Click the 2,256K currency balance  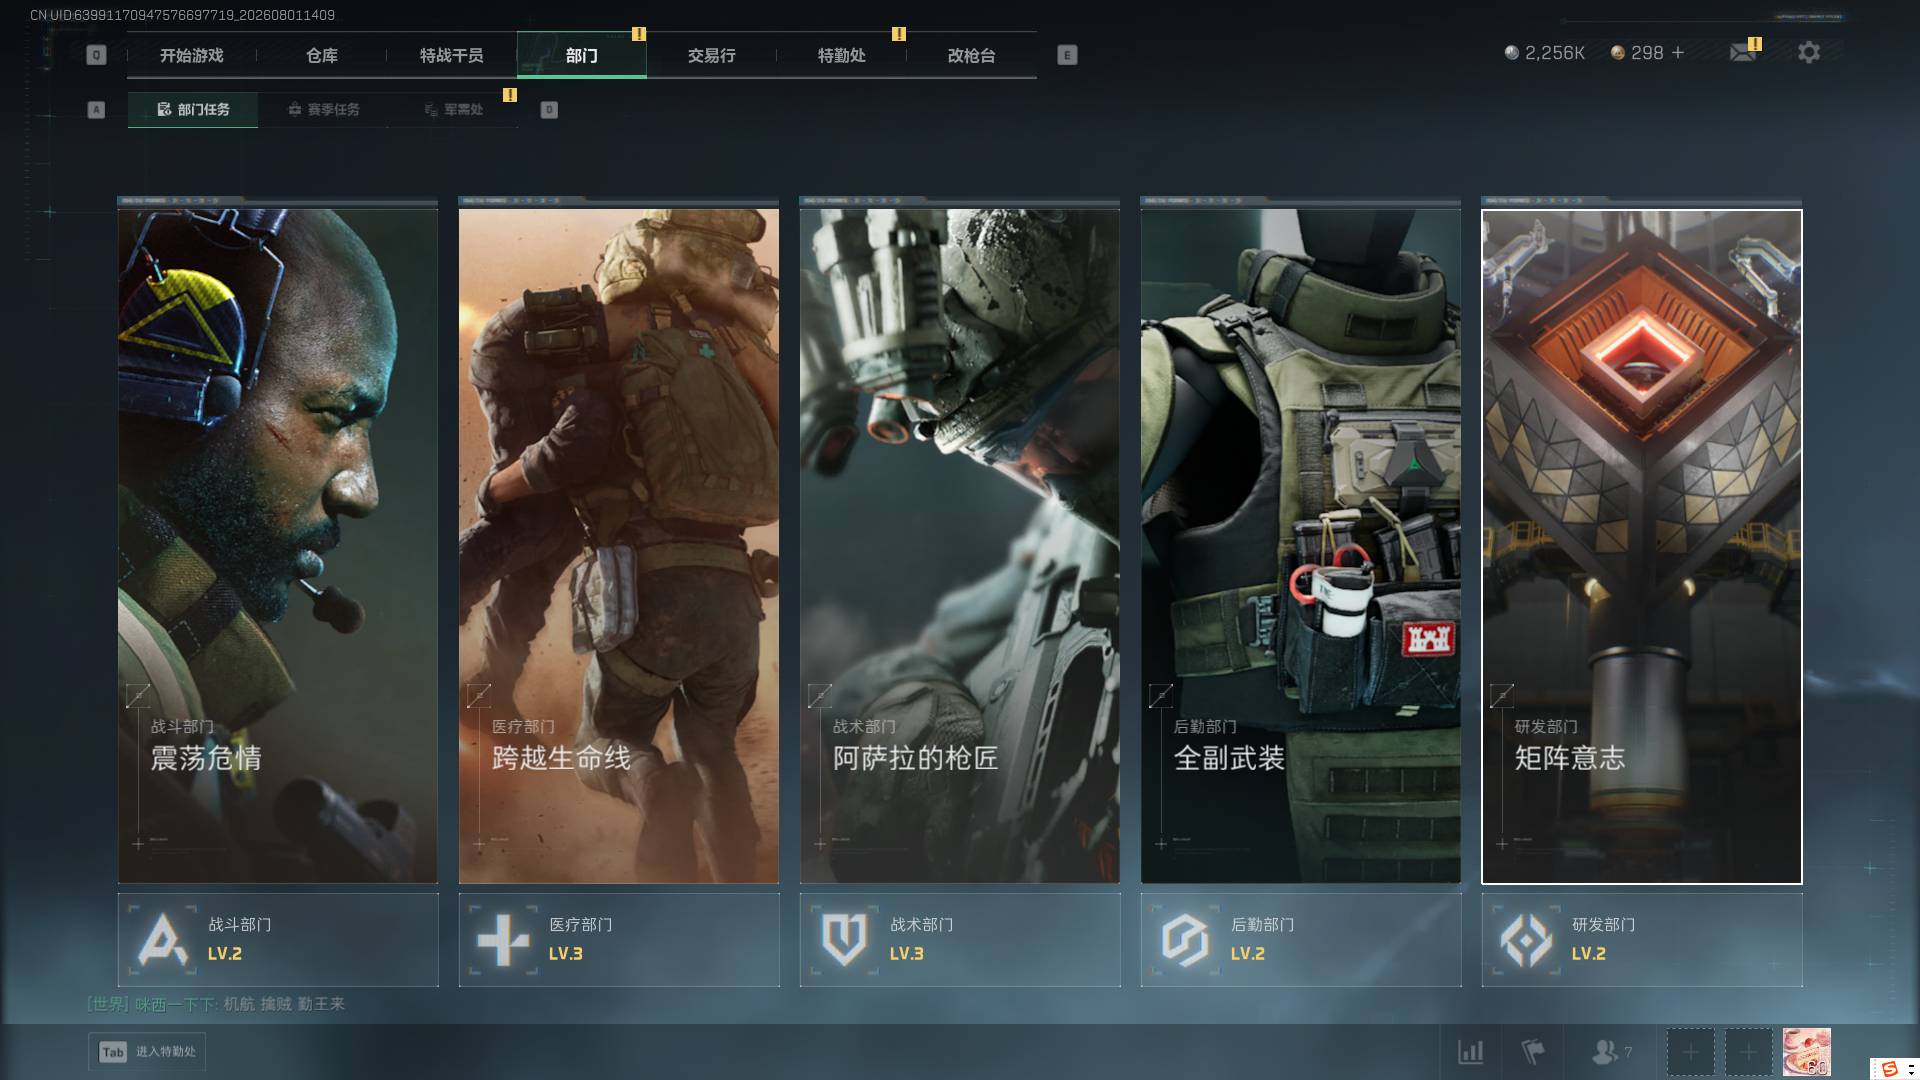(x=1555, y=53)
